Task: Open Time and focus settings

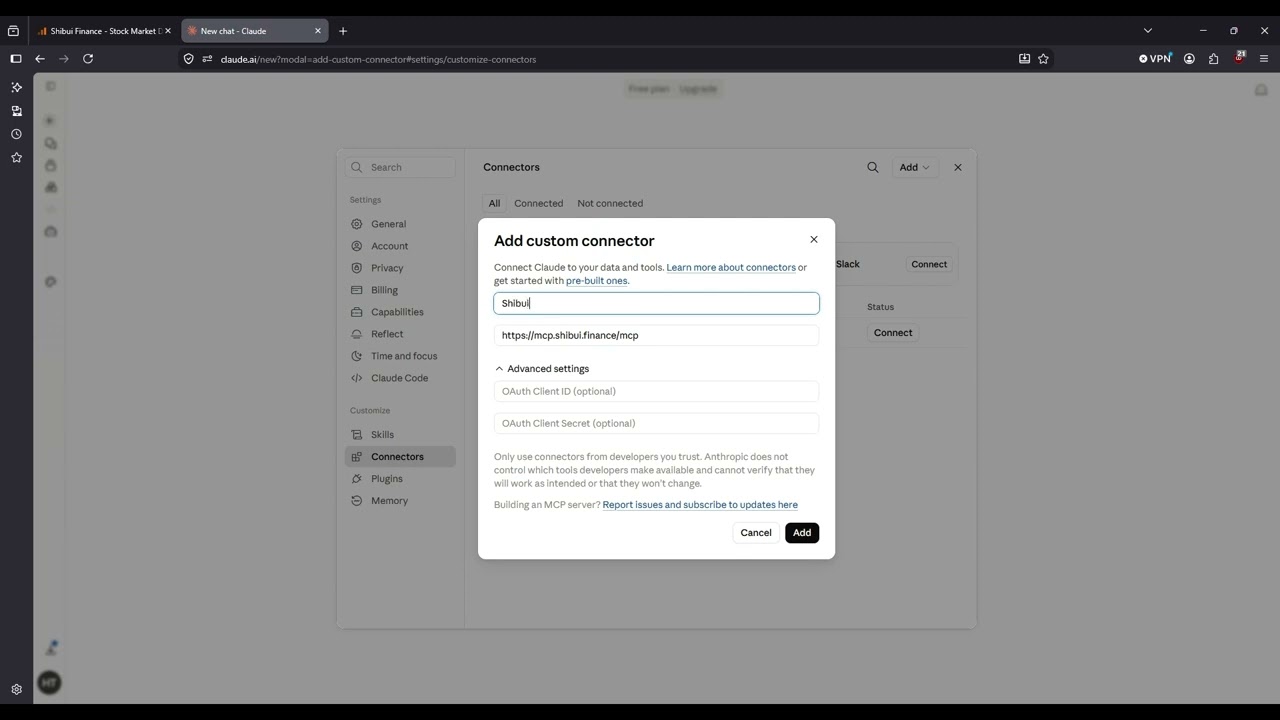Action: pyautogui.click(x=400, y=356)
